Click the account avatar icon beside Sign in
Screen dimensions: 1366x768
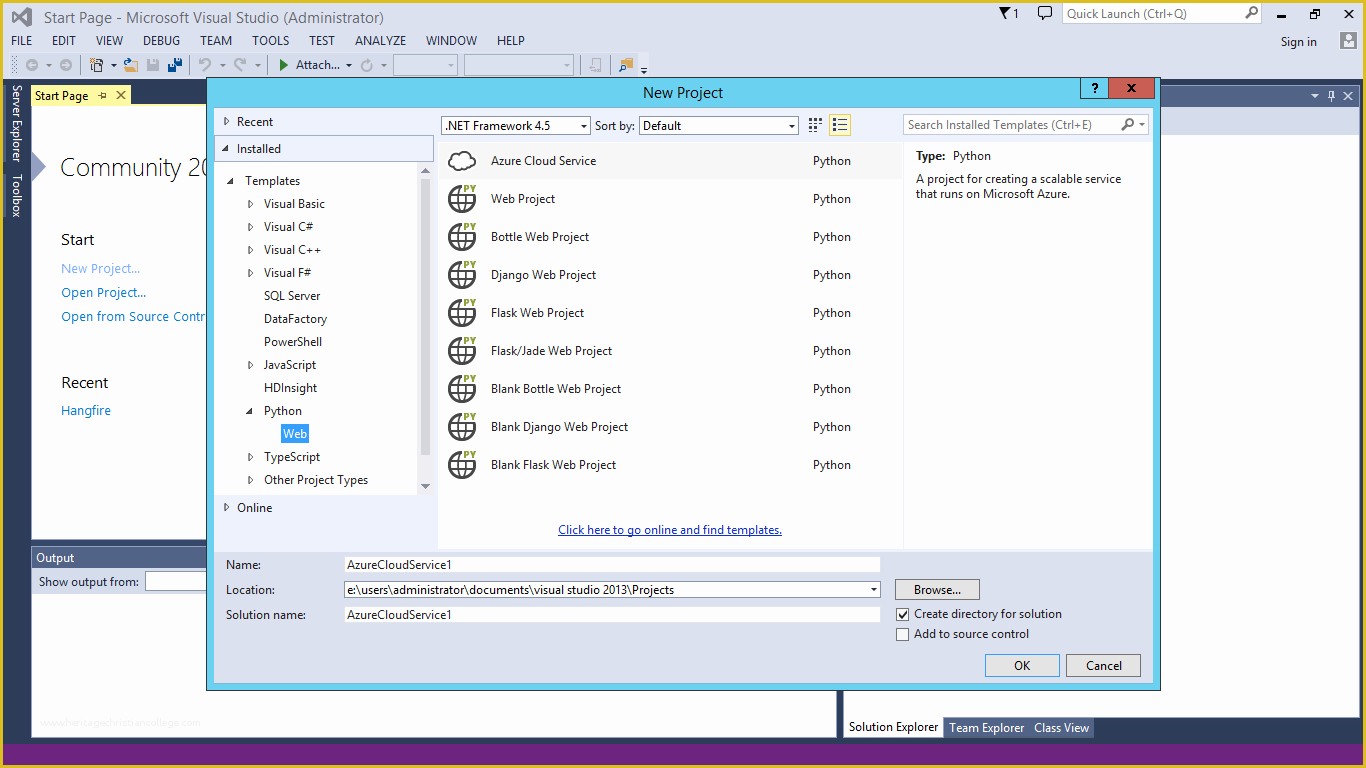click(x=1349, y=41)
